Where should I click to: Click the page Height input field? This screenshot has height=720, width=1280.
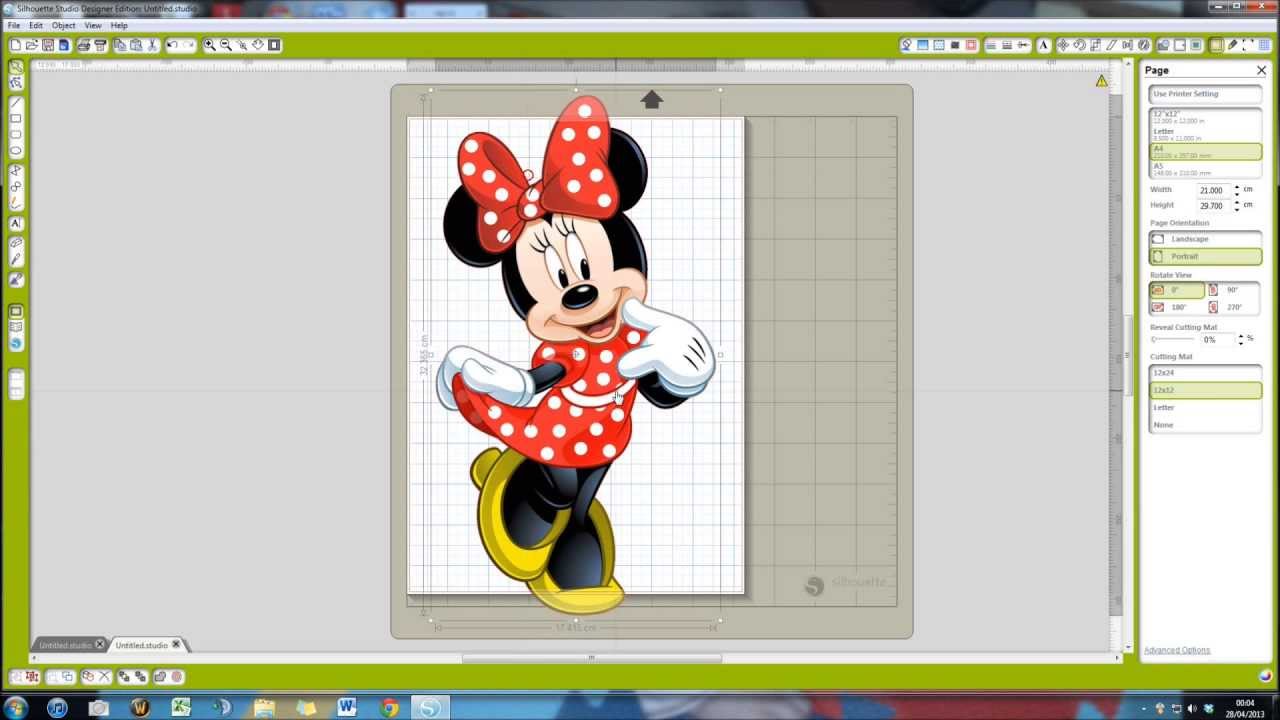(x=1214, y=206)
